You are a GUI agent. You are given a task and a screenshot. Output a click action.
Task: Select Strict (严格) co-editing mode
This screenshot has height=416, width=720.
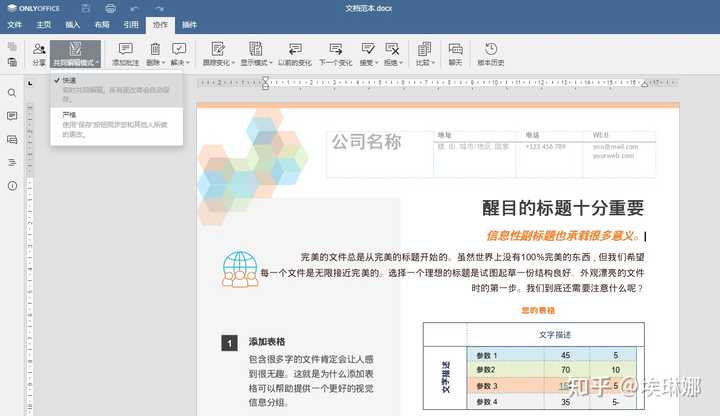pyautogui.click(x=117, y=124)
